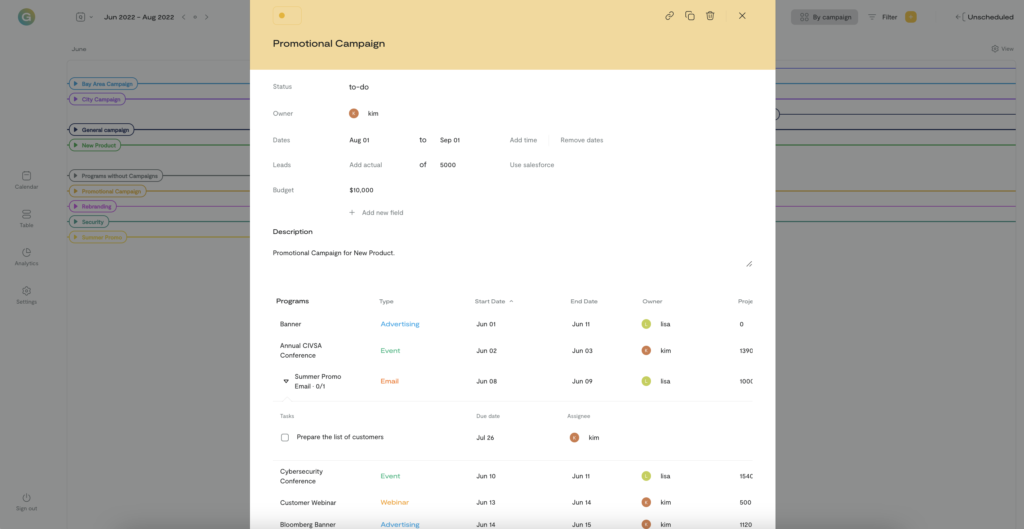Collapse the Summer Promo Email row

(286, 381)
